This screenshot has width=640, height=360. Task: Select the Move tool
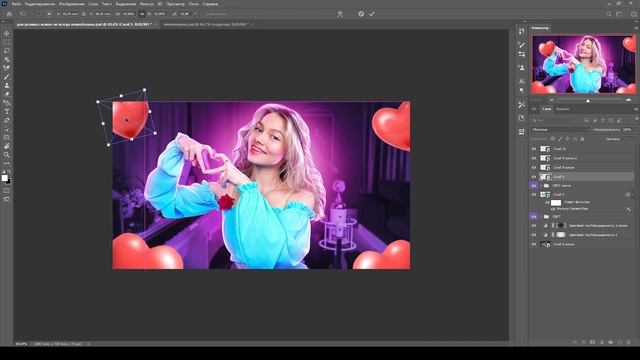(7, 33)
